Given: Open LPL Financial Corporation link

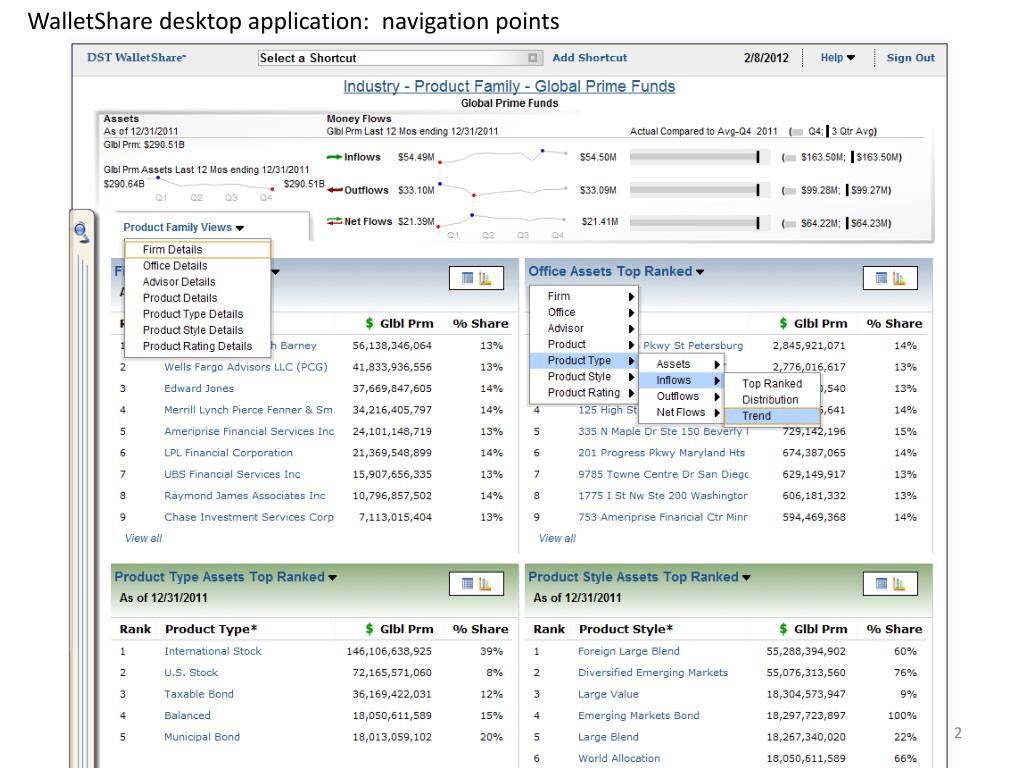Looking at the screenshot, I should tap(228, 453).
